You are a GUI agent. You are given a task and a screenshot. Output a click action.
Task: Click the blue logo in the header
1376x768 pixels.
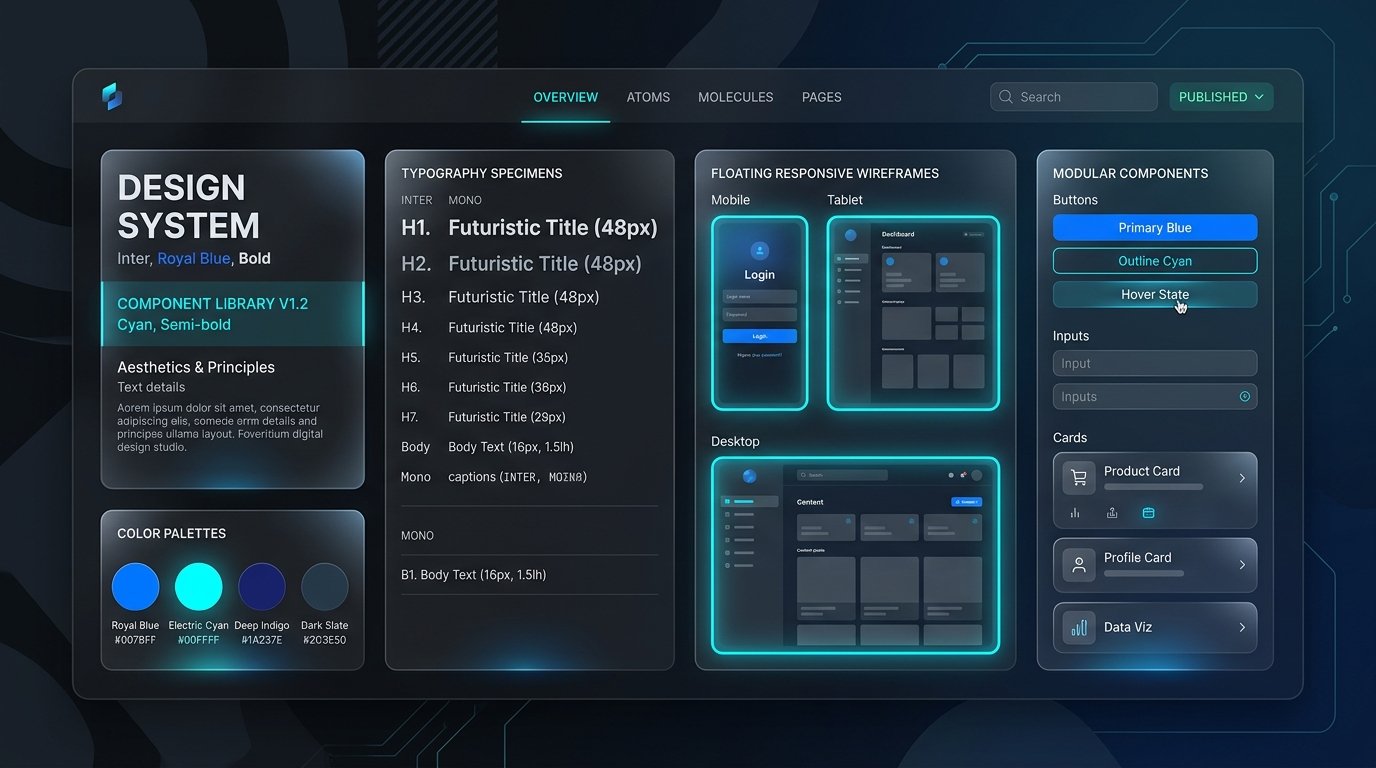(x=111, y=96)
